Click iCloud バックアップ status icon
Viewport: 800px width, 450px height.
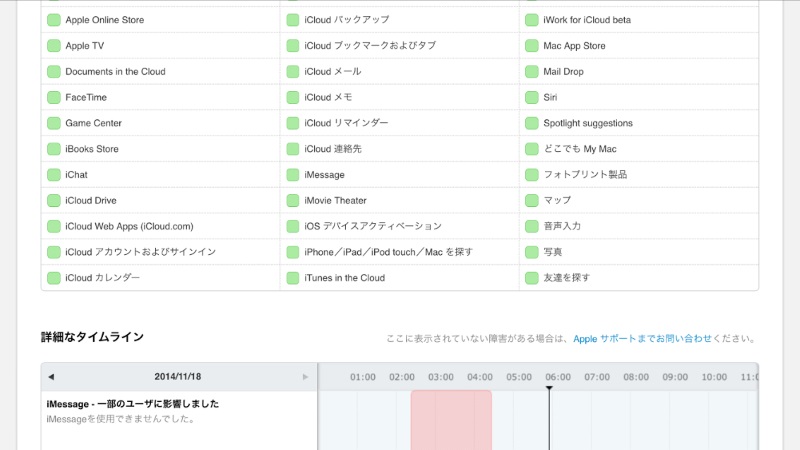point(292,20)
